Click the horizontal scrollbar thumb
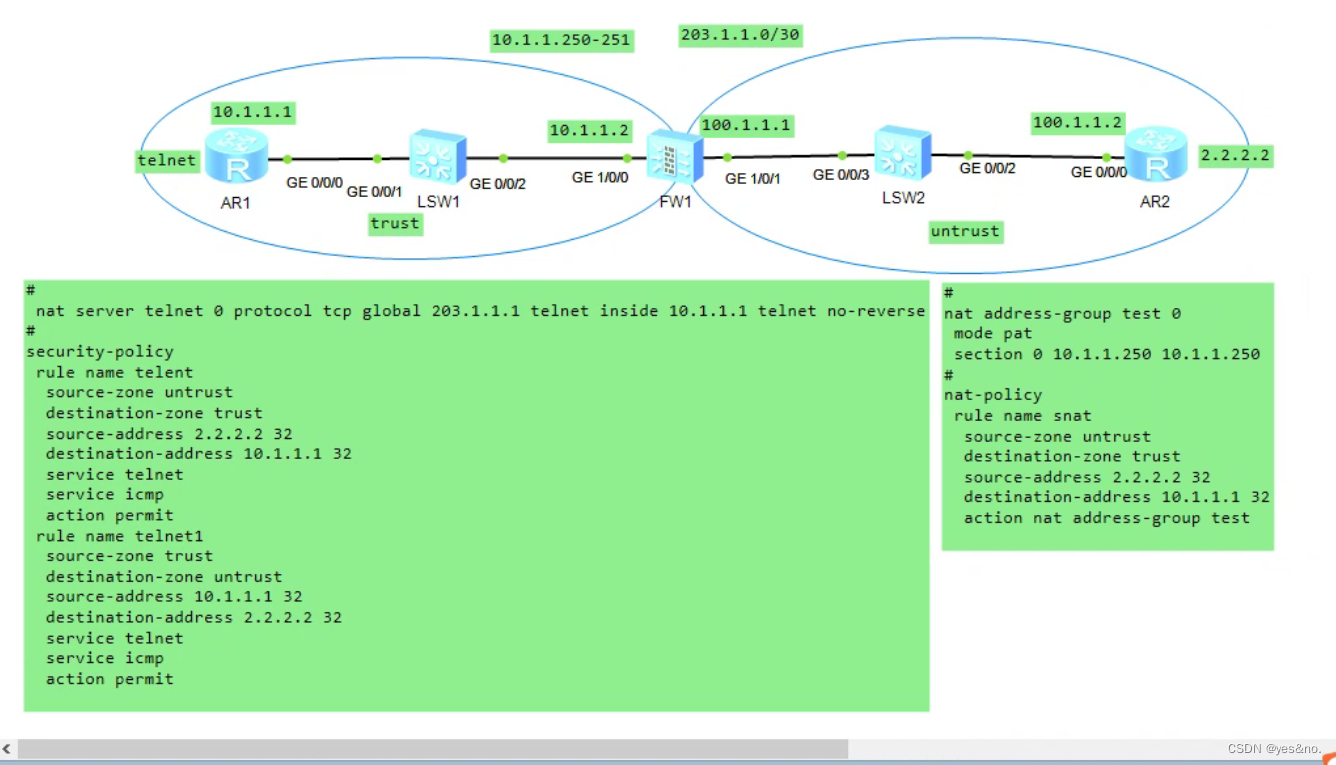This screenshot has width=1336, height=765. coord(433,749)
